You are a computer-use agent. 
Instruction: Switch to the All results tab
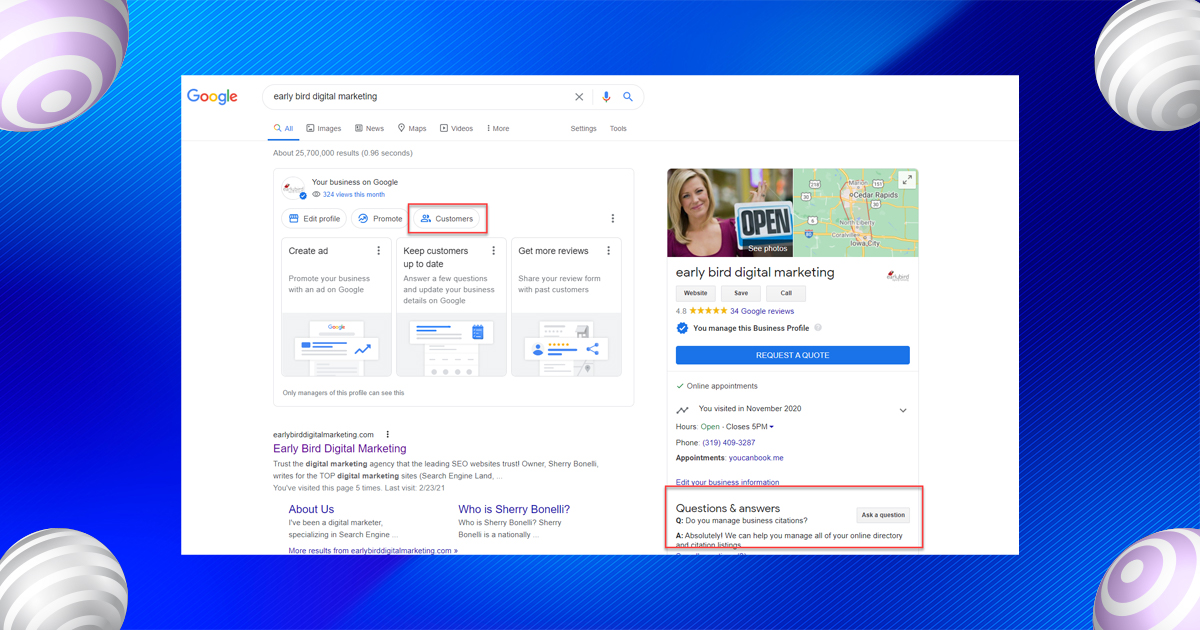283,129
